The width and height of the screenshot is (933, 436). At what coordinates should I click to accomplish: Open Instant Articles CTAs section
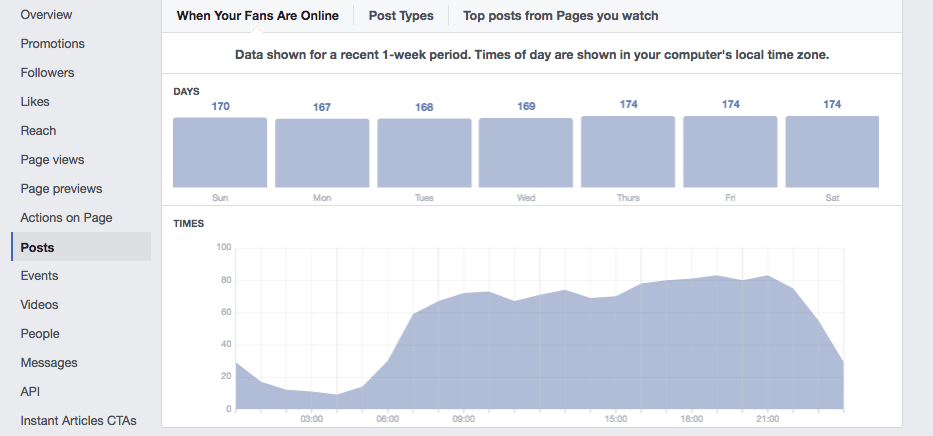pyautogui.click(x=79, y=421)
